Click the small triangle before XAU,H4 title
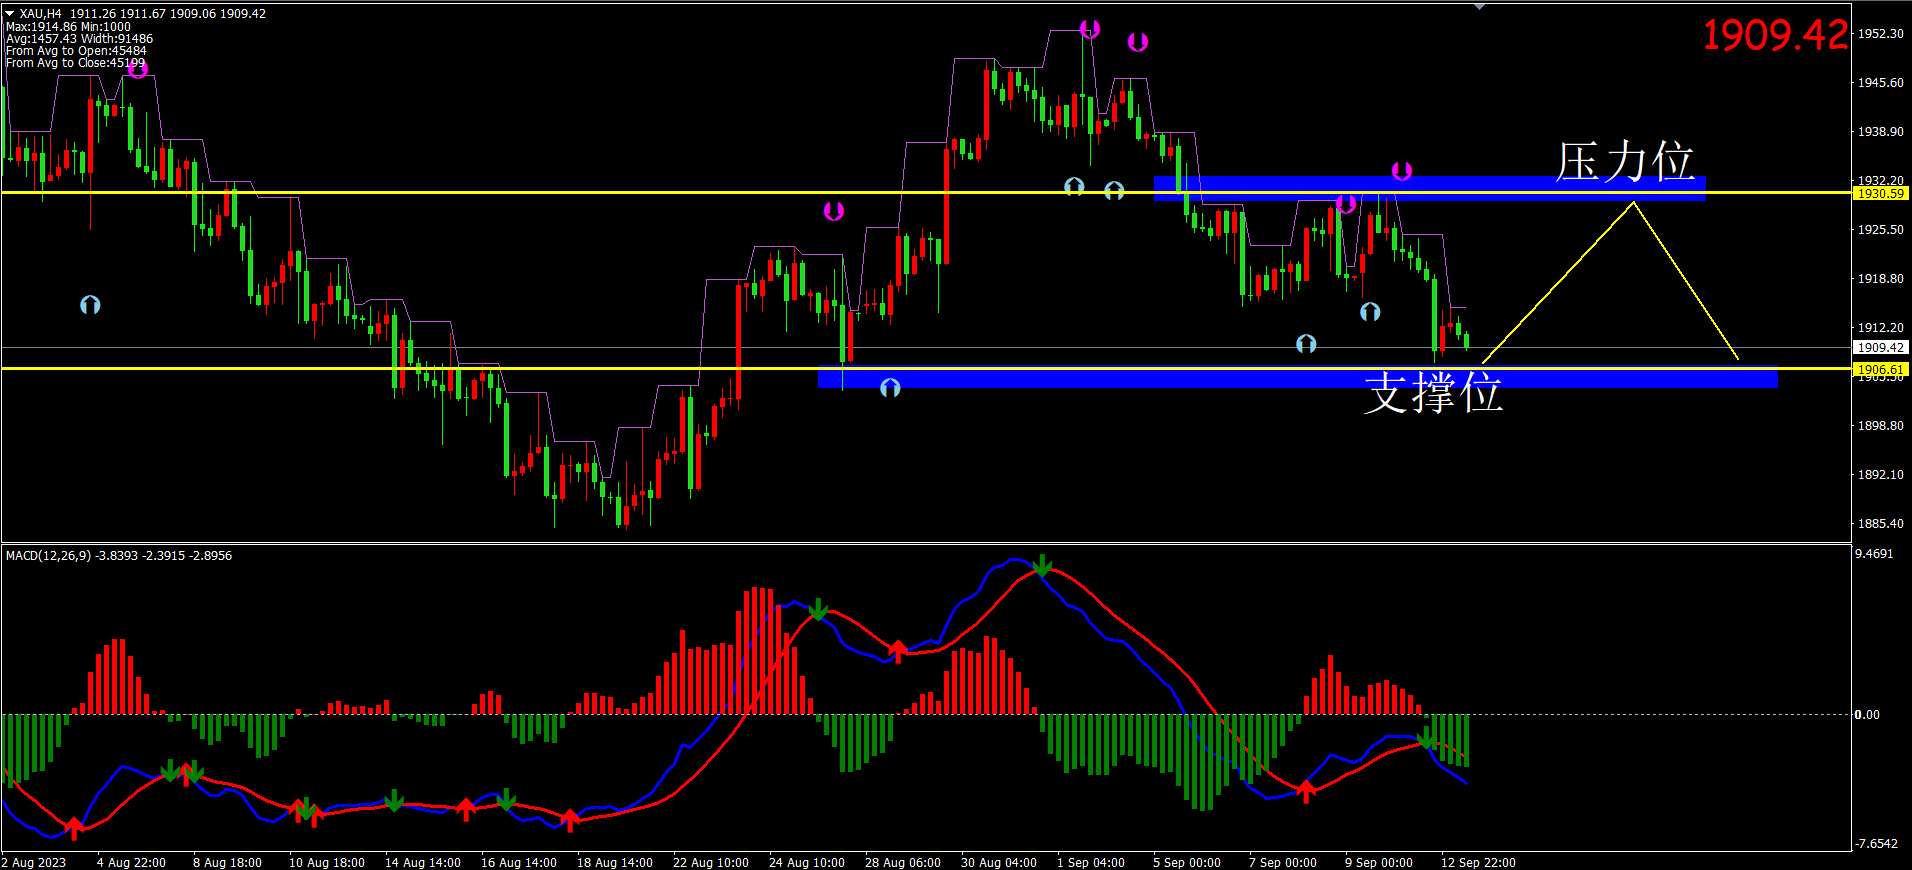 10,14
